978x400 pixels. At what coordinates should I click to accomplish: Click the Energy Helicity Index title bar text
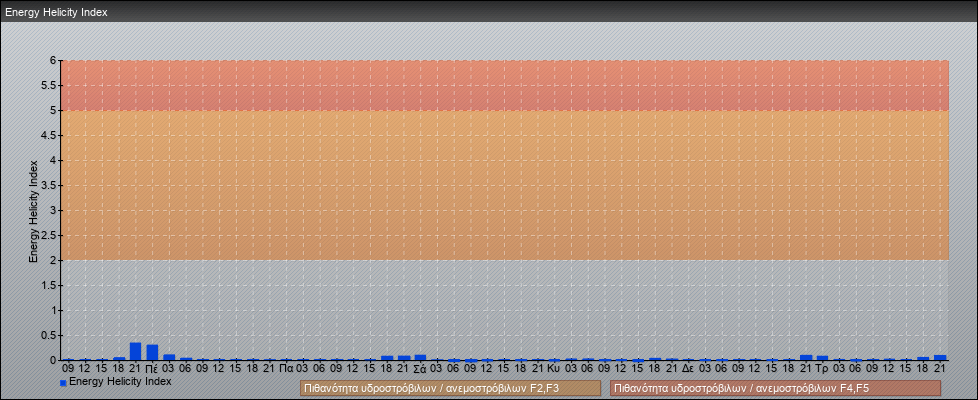(x=56, y=12)
